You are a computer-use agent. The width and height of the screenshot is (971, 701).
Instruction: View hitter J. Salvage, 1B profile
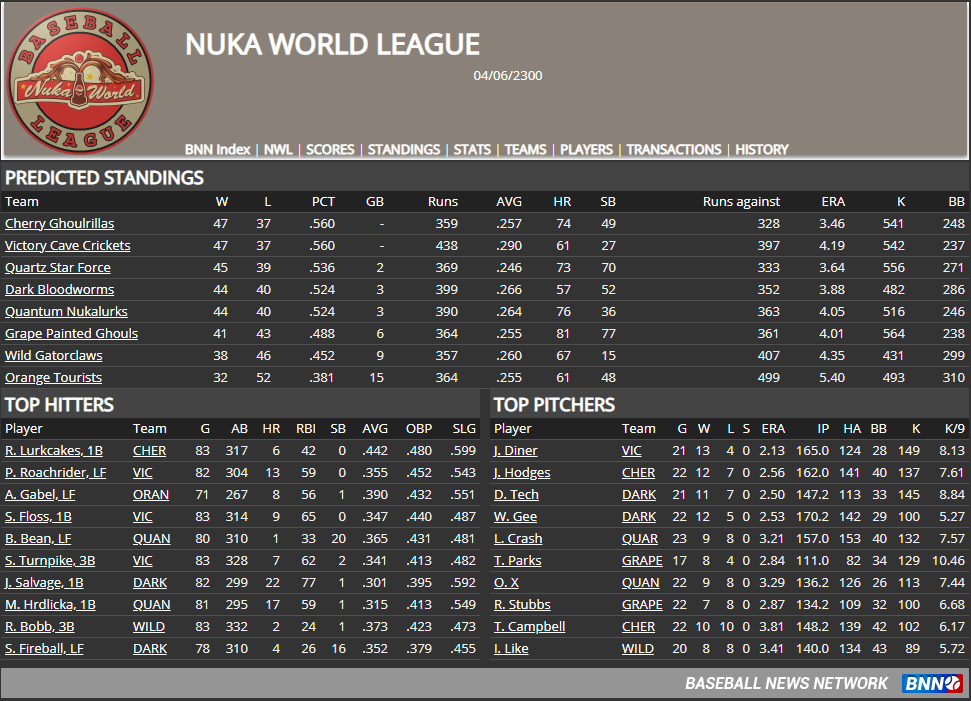coord(44,583)
